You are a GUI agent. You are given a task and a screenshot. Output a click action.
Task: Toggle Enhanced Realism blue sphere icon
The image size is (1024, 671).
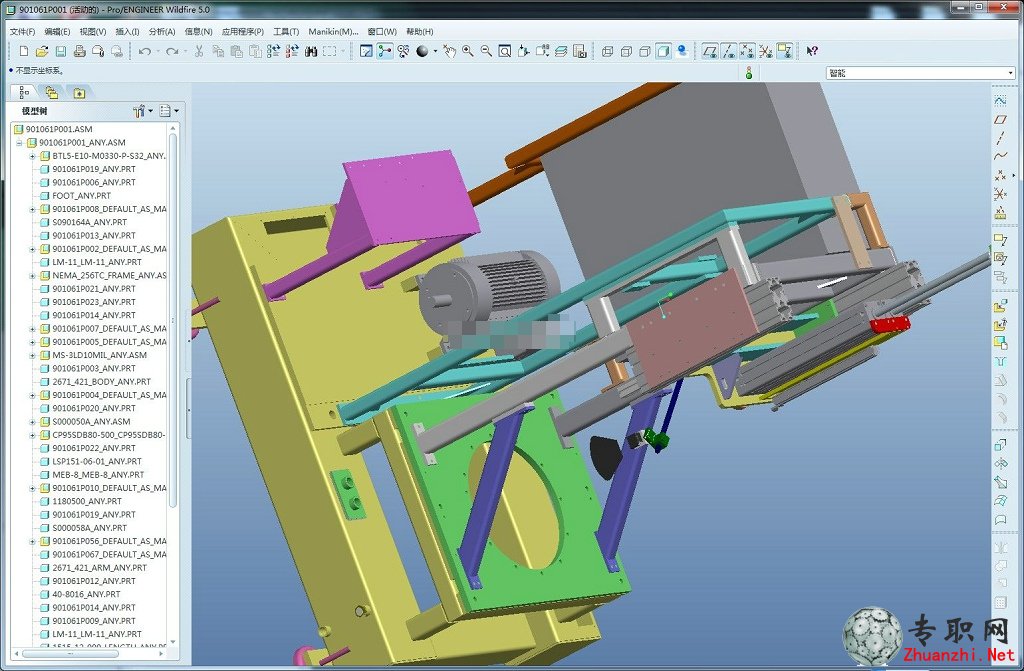[682, 51]
